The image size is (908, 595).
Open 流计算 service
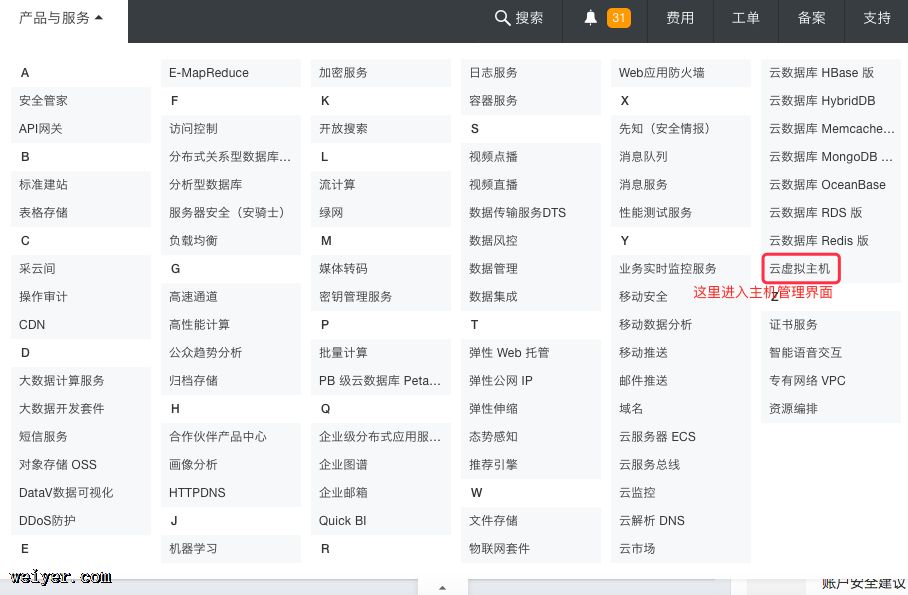pyautogui.click(x=337, y=185)
